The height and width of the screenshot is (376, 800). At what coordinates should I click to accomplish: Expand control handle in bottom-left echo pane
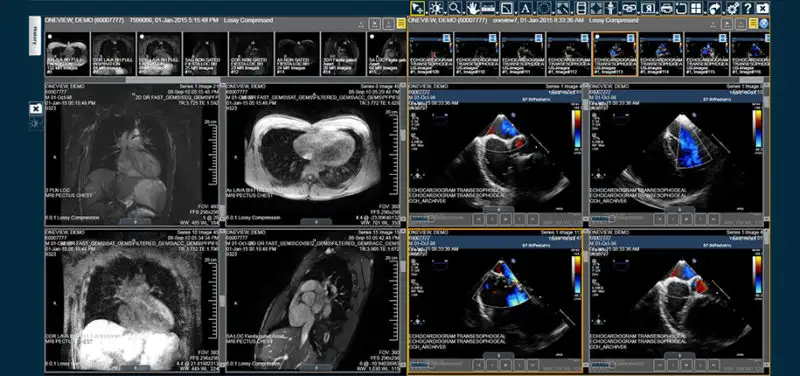point(498,355)
